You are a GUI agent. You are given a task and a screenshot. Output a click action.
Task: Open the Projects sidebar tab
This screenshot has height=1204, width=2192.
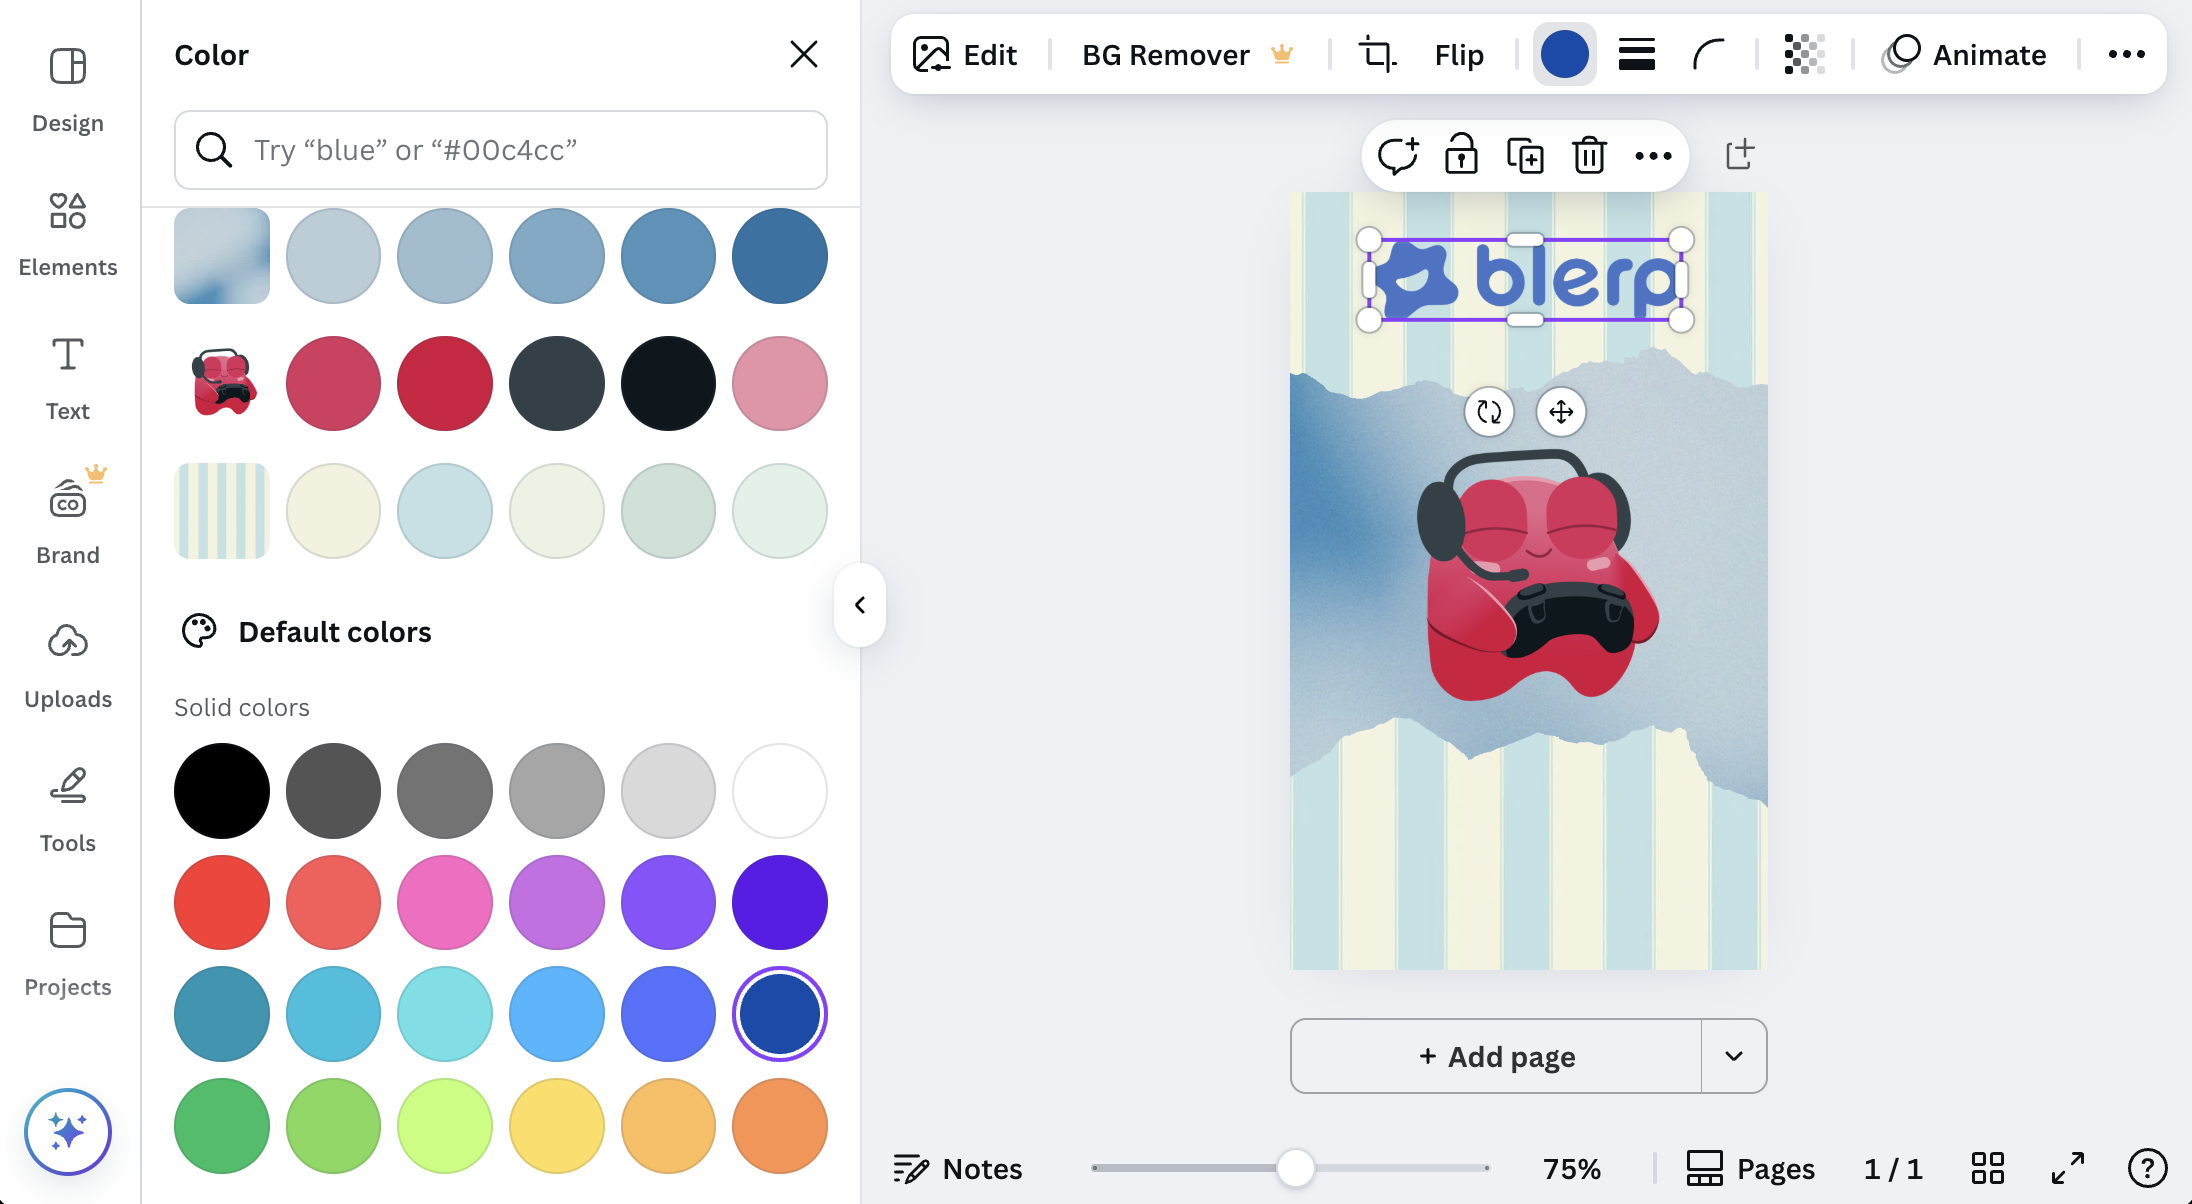[x=68, y=954]
